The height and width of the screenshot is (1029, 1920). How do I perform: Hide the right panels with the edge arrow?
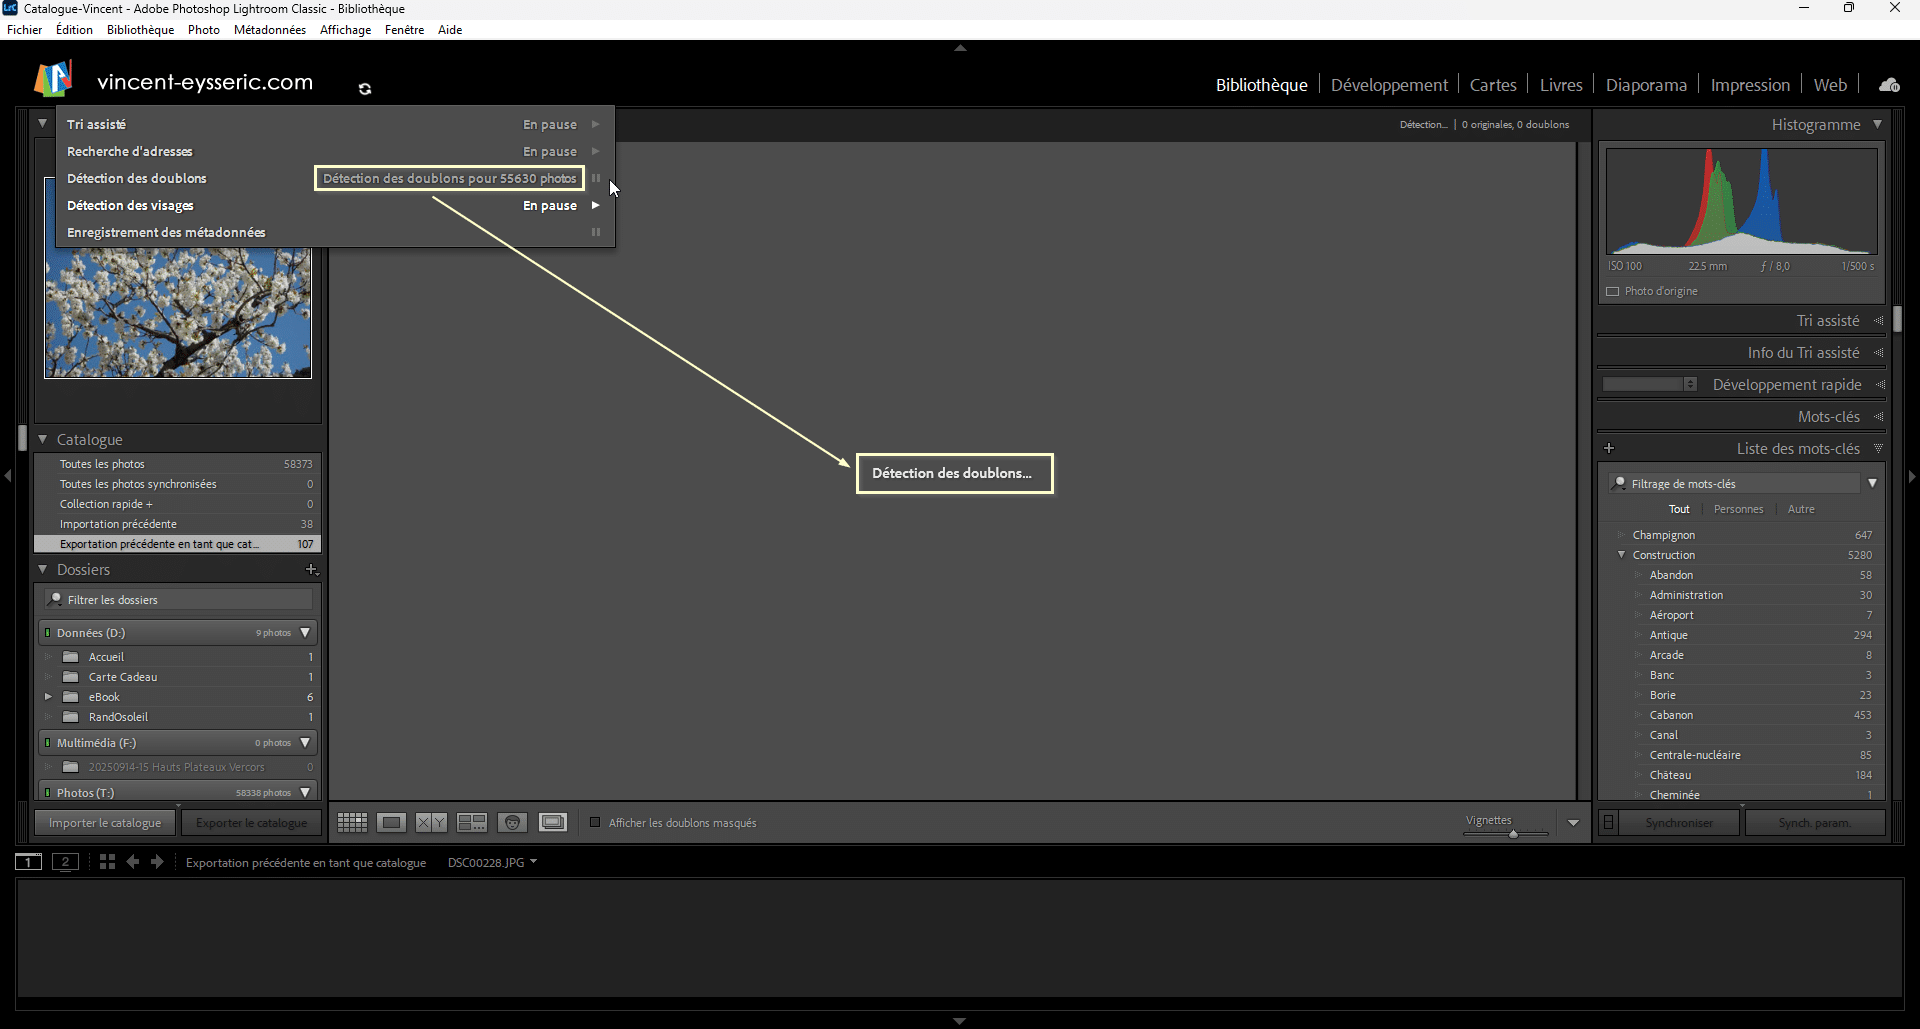pyautogui.click(x=1912, y=476)
